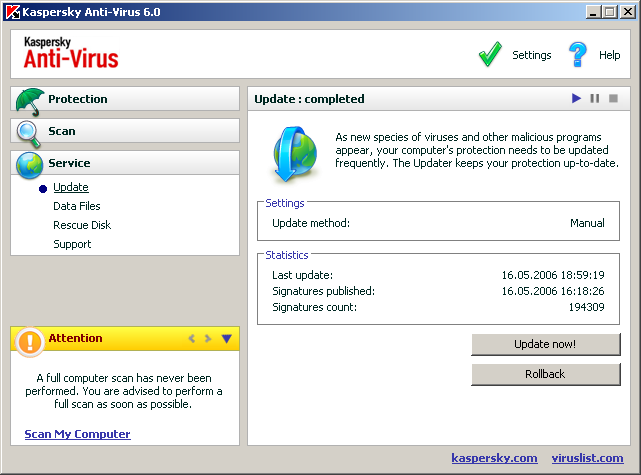This screenshot has width=641, height=475.
Task: Open the kaspersky.com link
Action: click(x=494, y=458)
